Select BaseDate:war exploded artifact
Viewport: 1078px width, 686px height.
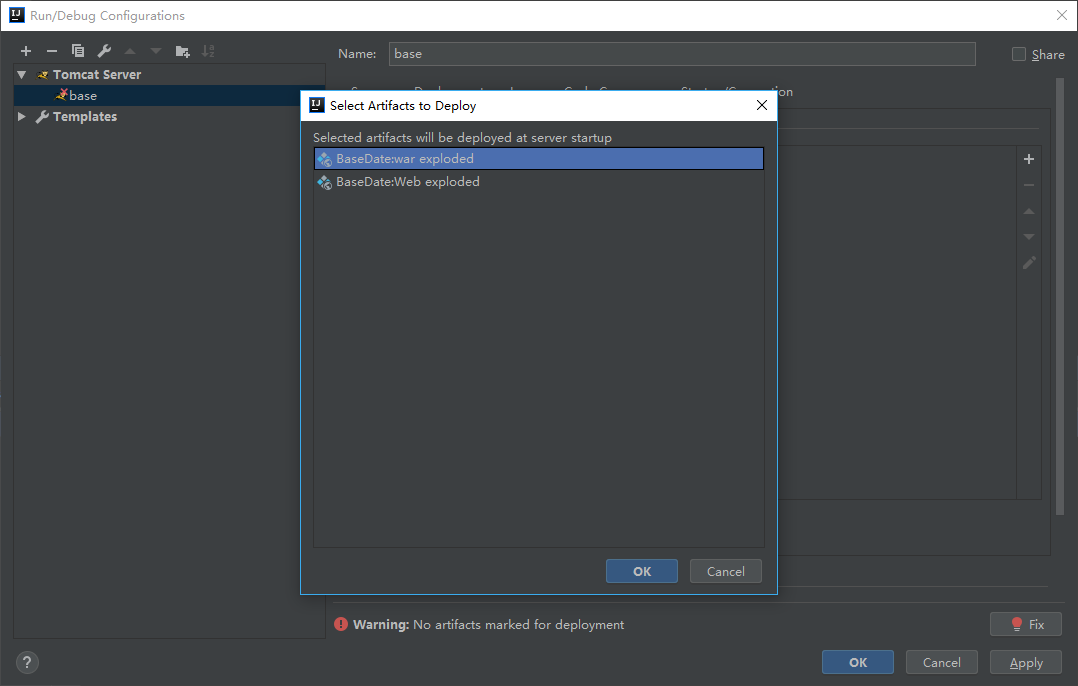point(539,159)
